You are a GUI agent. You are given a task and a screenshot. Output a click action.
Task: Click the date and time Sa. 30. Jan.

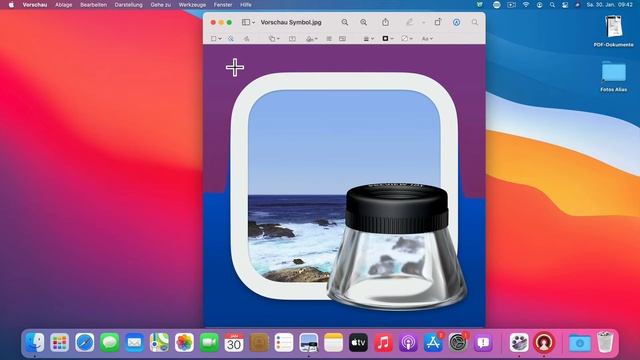point(609,5)
